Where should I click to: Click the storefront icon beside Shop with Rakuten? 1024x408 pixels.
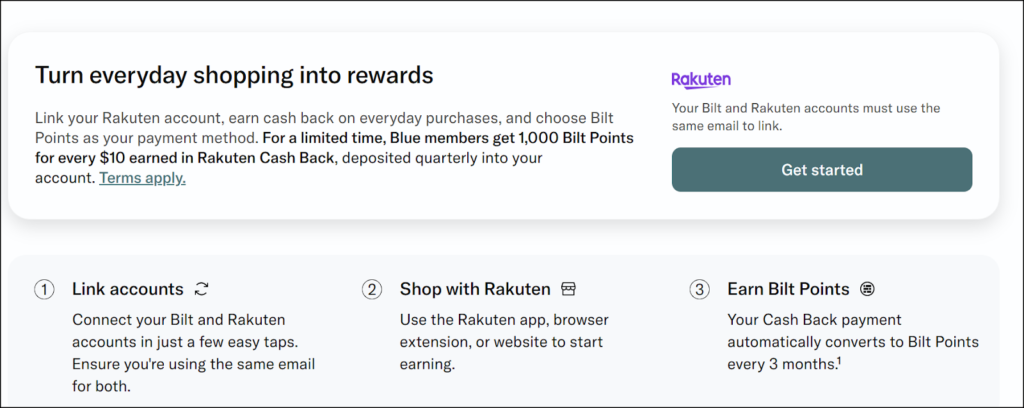pos(569,289)
